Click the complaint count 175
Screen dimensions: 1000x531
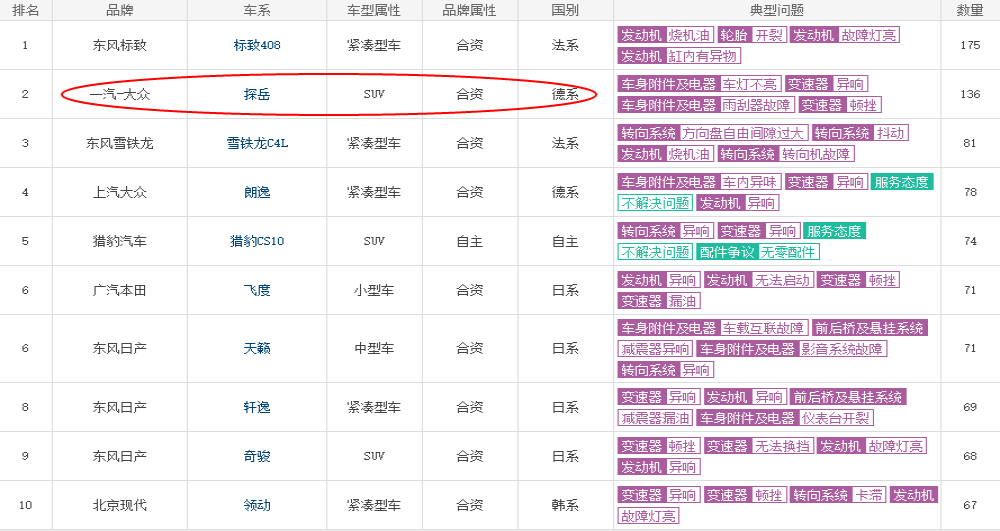point(970,45)
